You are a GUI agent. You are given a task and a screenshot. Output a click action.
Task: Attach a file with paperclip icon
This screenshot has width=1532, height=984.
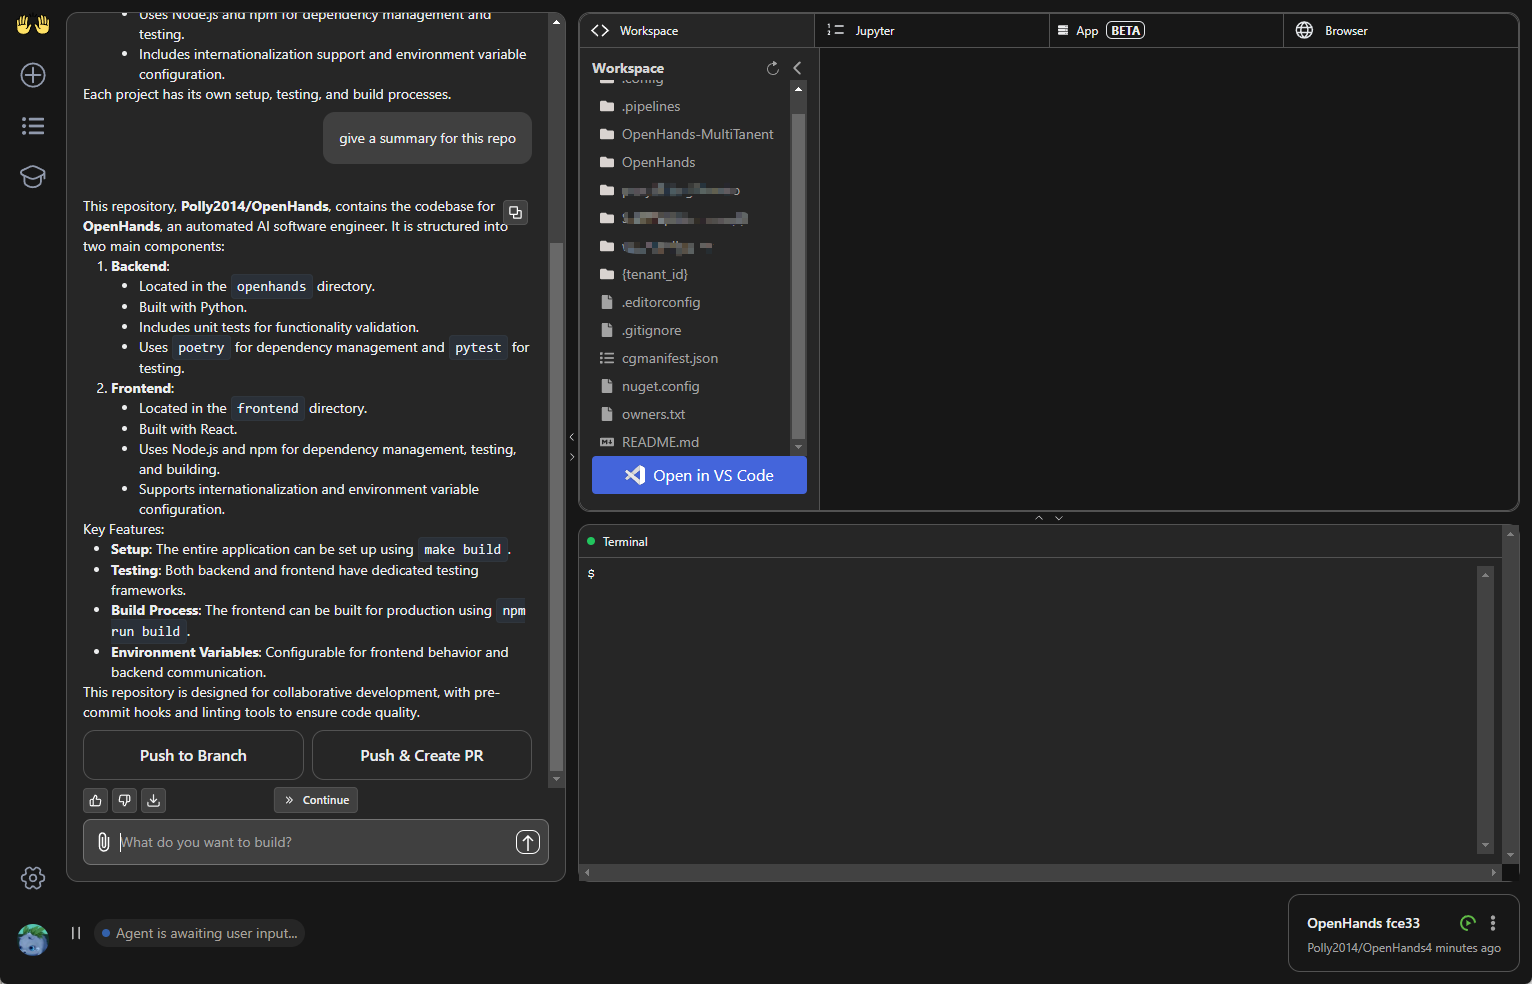(103, 842)
